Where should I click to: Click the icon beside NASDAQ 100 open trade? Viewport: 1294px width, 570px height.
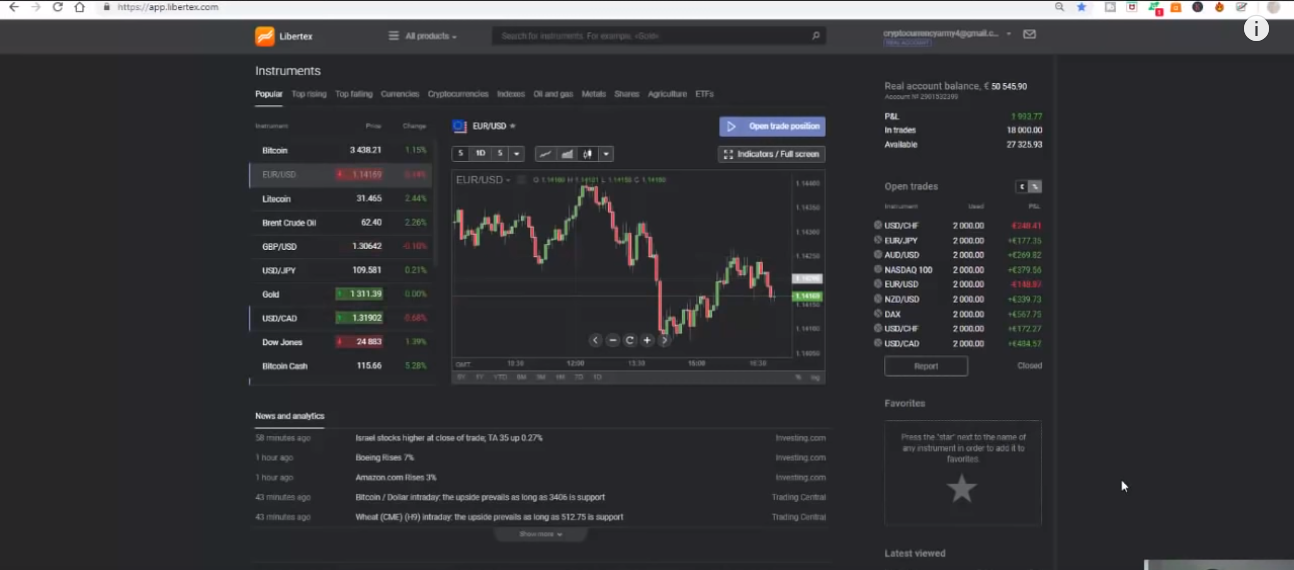[878, 269]
